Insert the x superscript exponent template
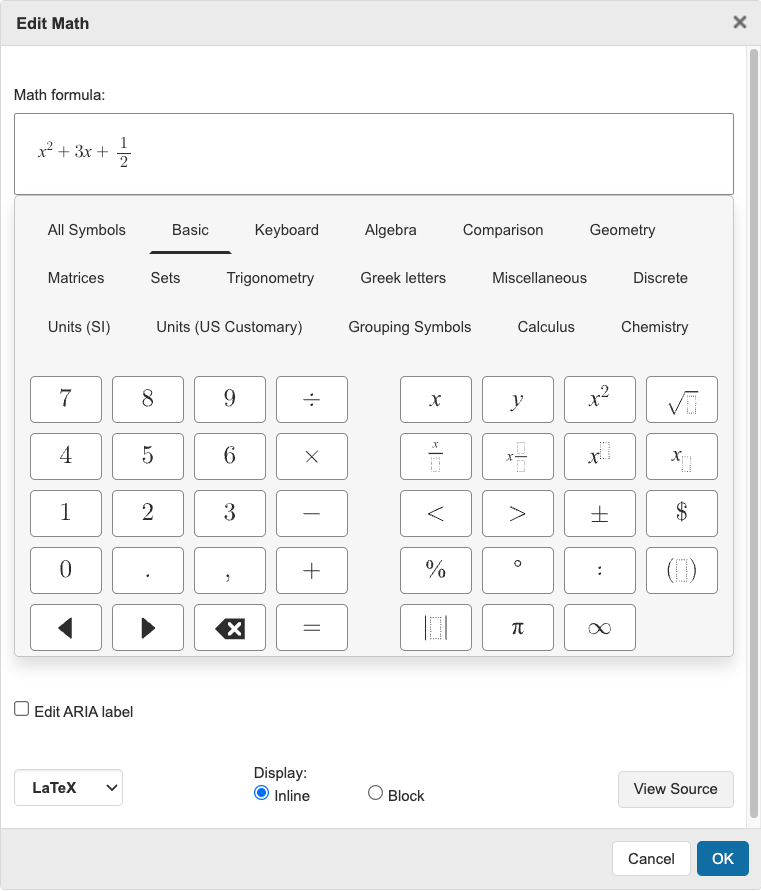761x891 pixels. pyautogui.click(x=600, y=456)
